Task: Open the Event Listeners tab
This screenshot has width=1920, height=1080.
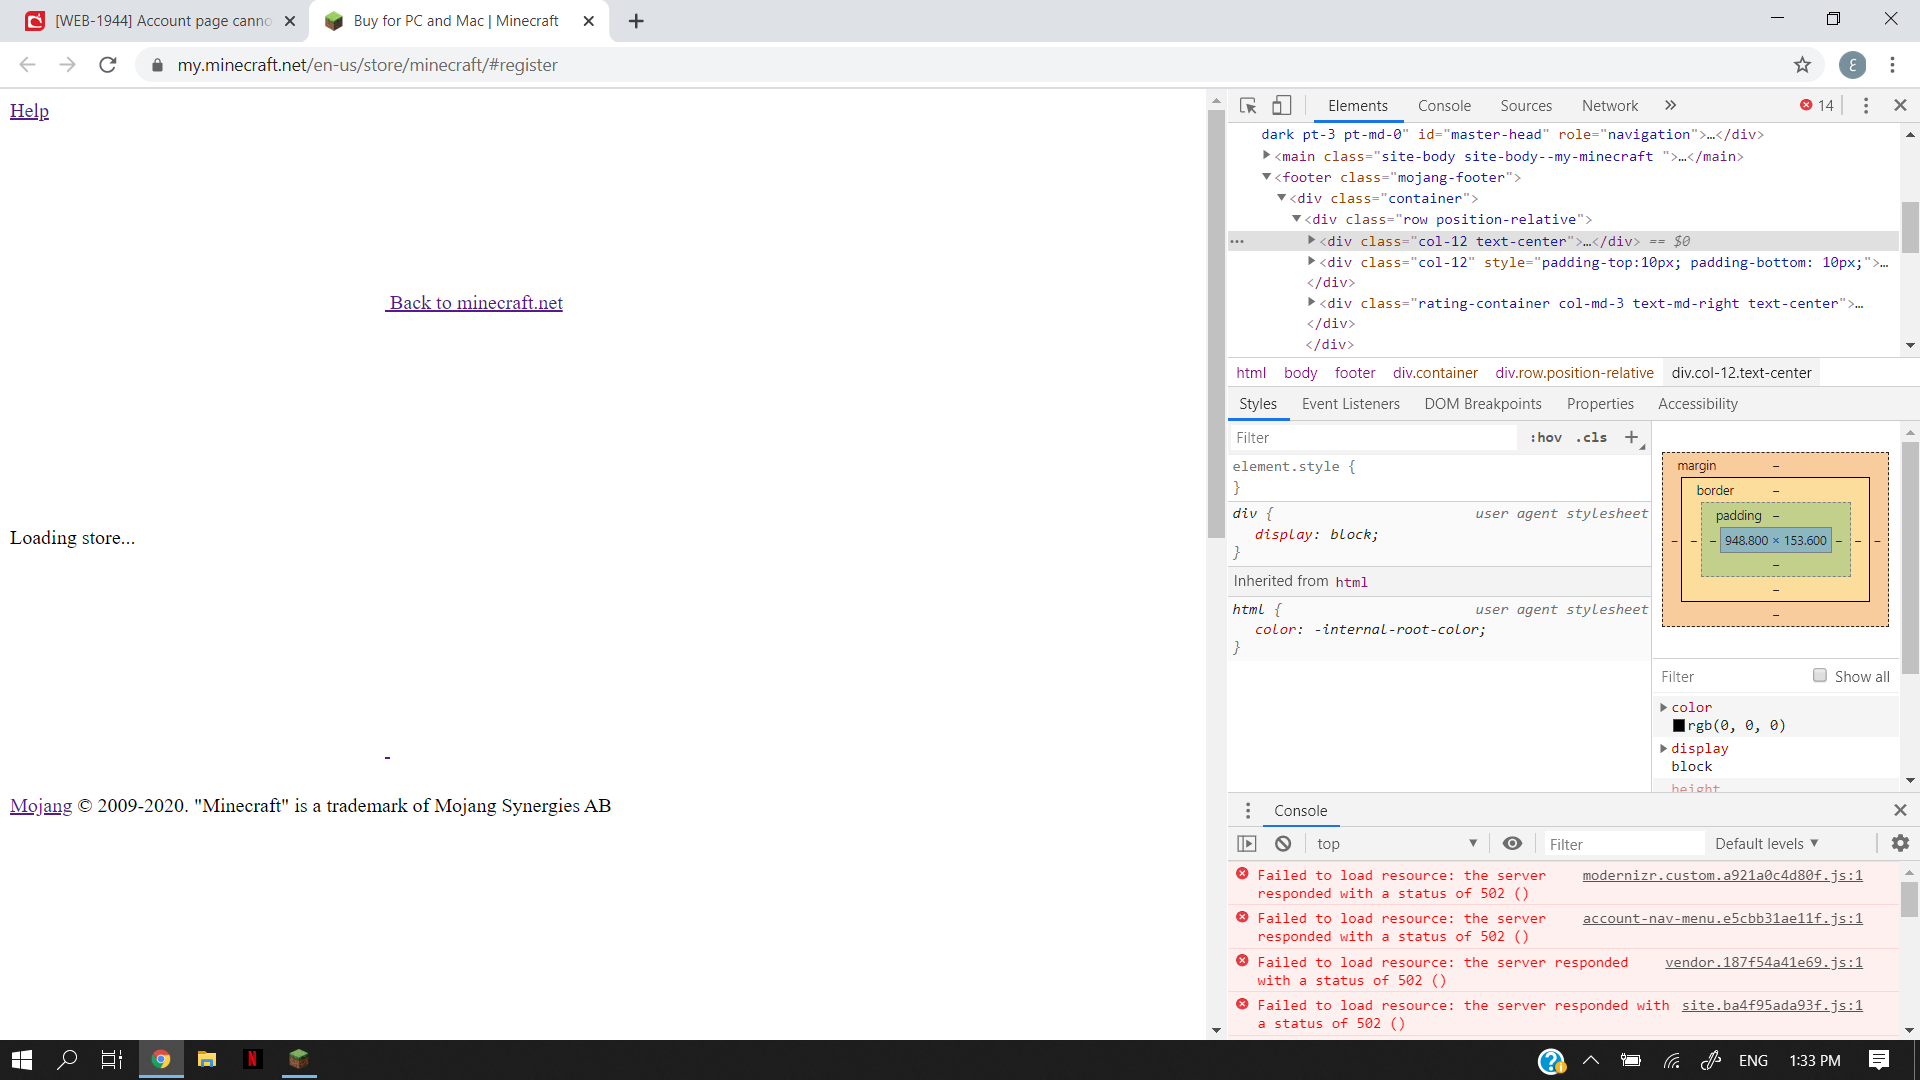Action: pyautogui.click(x=1350, y=404)
